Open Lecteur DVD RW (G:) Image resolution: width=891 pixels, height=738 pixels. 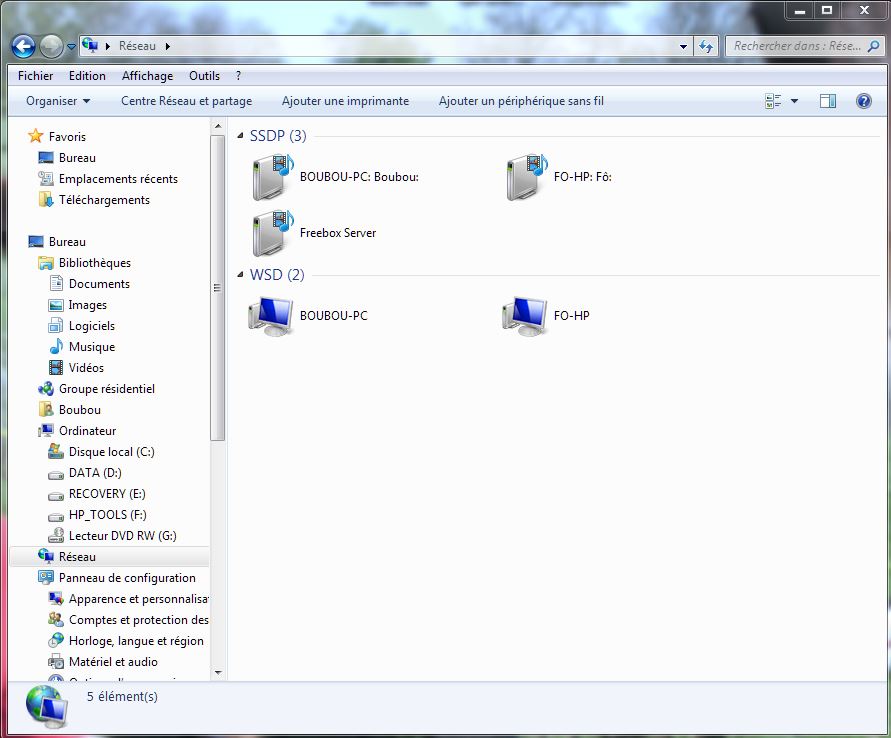pos(113,536)
